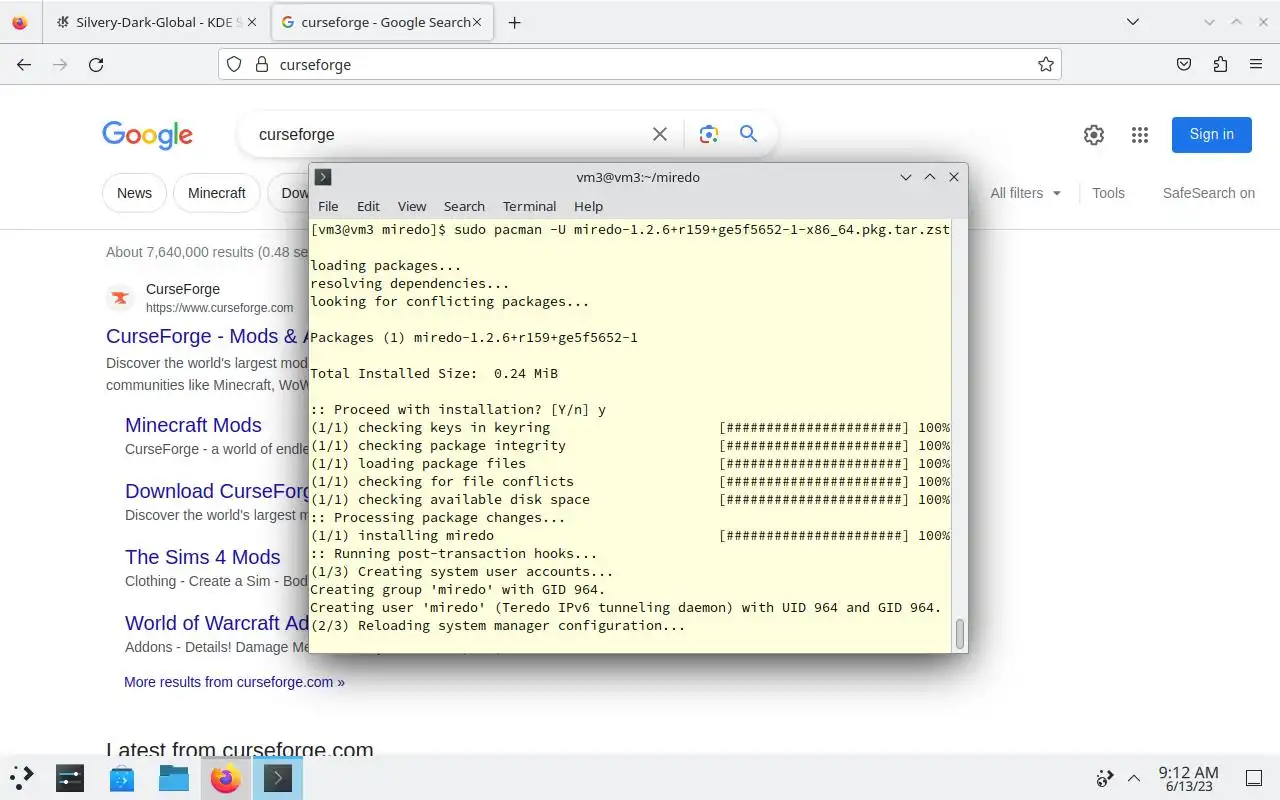Screen dimensions: 1280x800
Task: Close the Silvery-Dark-Global tab
Action: 251,22
